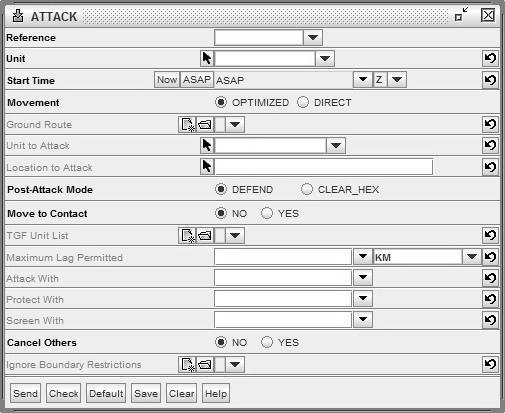Open Maximum Lag Permitted value dropdown
The height and width of the screenshot is (413, 505).
tap(363, 257)
